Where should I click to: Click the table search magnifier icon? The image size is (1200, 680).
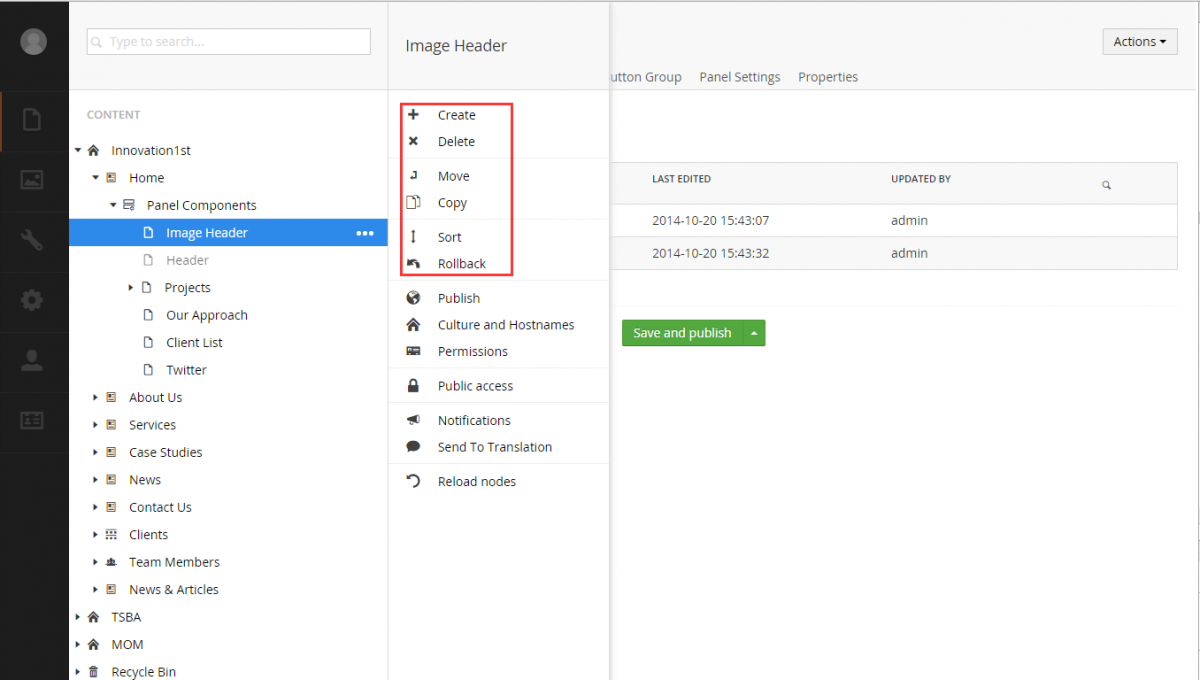pyautogui.click(x=1106, y=185)
